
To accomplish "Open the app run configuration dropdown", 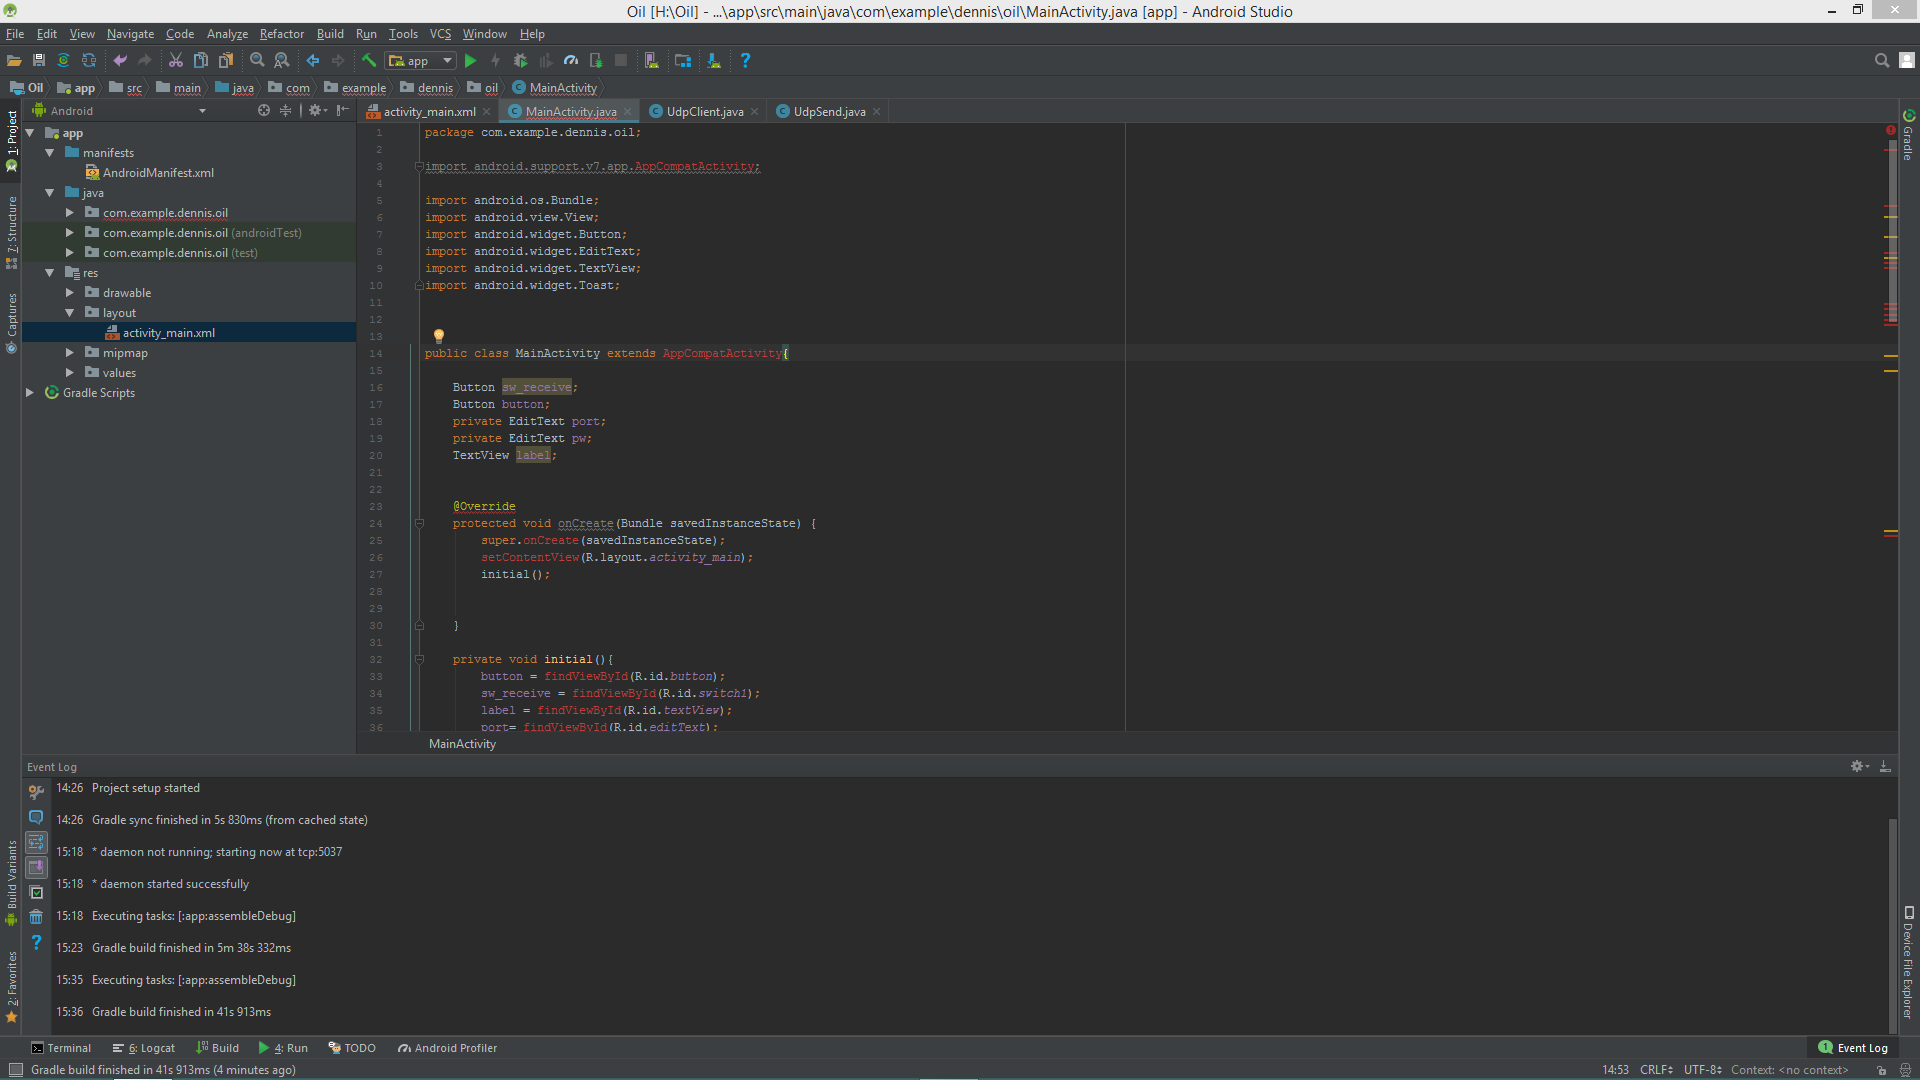I will click(x=422, y=61).
